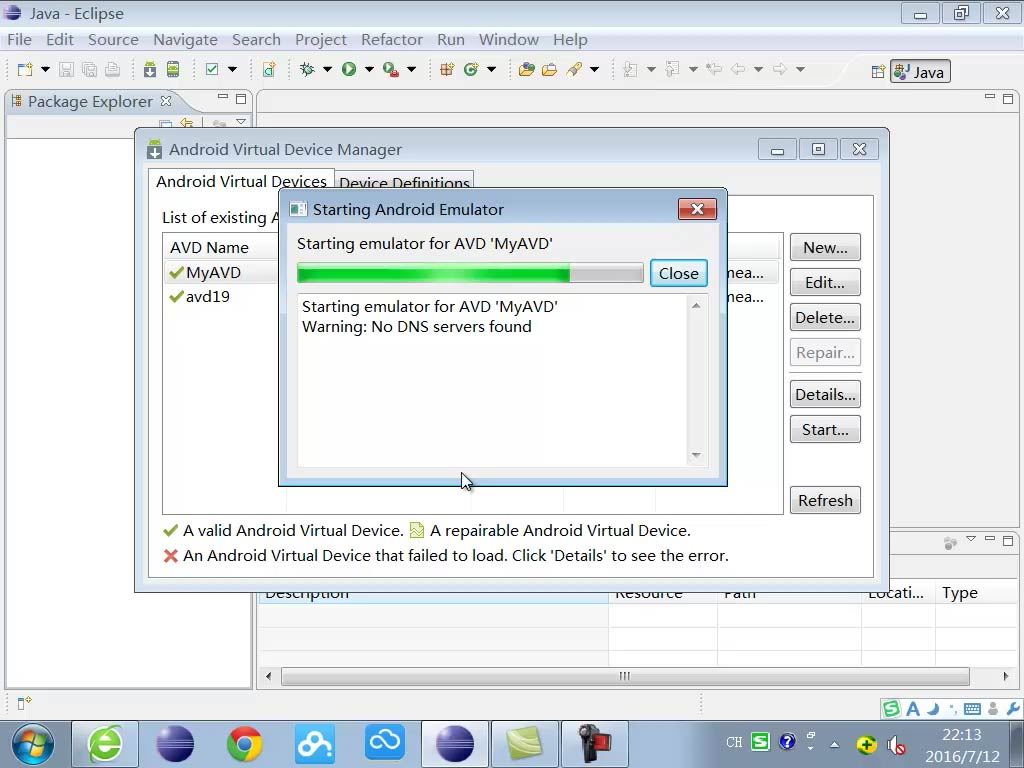Click the Open Task folder icon
The width and height of the screenshot is (1024, 768).
point(550,69)
